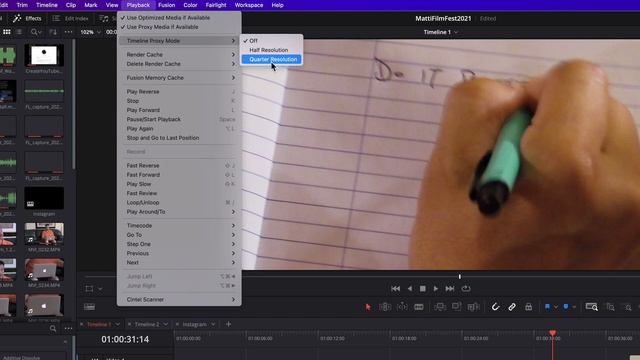Switch to the Timeline 2 tab

point(147,324)
